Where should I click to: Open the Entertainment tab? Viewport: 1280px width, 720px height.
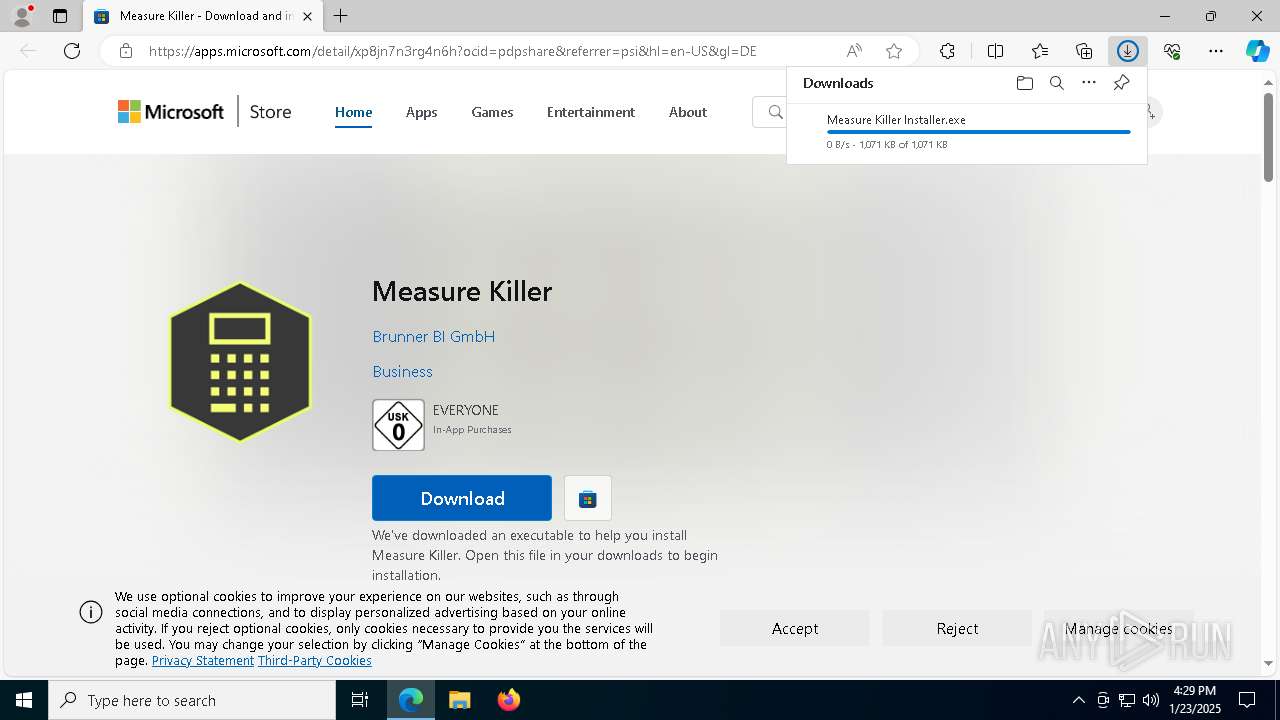pyautogui.click(x=590, y=112)
